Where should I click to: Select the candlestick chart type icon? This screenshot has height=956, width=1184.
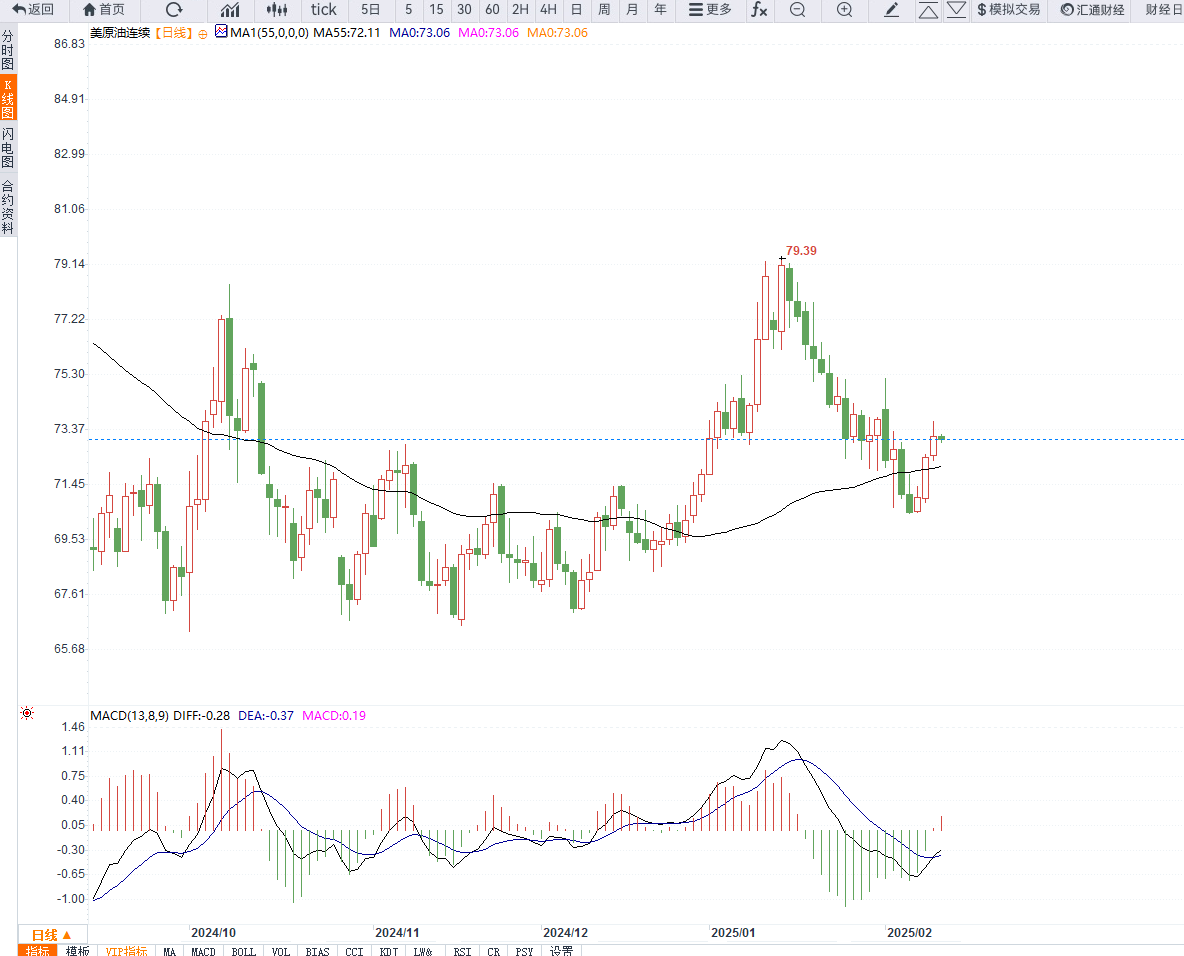pyautogui.click(x=277, y=10)
